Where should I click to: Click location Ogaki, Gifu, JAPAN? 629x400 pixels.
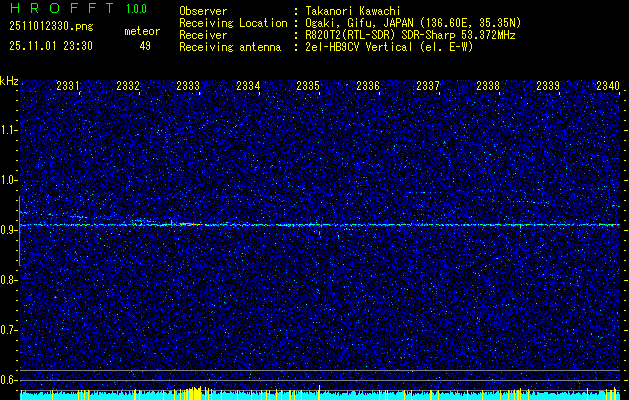359,23
